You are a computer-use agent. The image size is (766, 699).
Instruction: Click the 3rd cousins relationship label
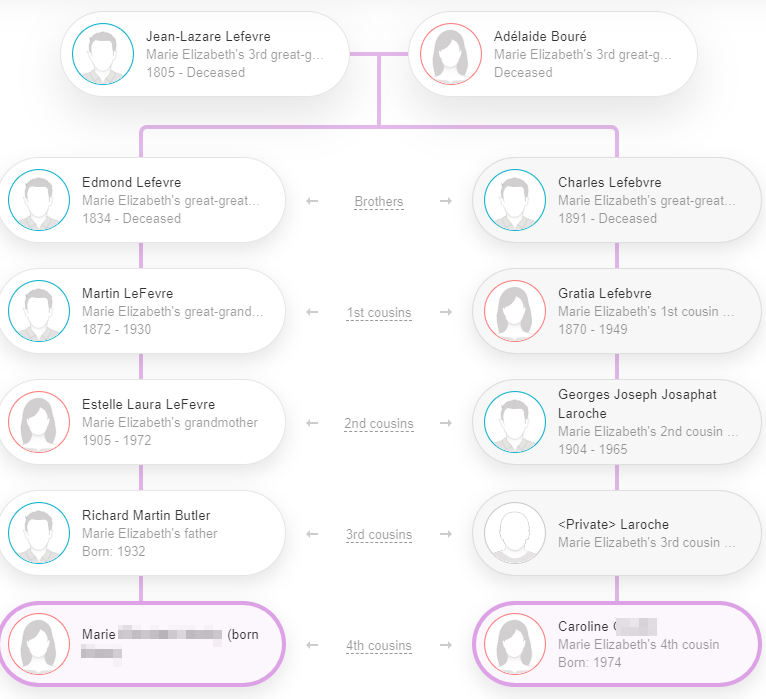point(379,535)
